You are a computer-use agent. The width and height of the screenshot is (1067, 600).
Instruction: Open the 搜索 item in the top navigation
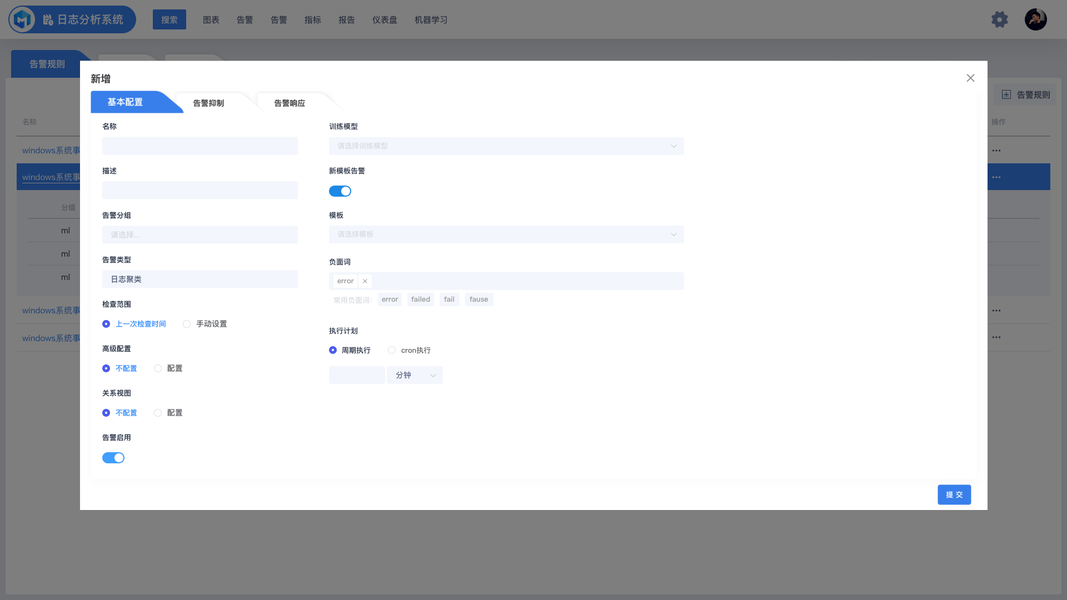(169, 20)
